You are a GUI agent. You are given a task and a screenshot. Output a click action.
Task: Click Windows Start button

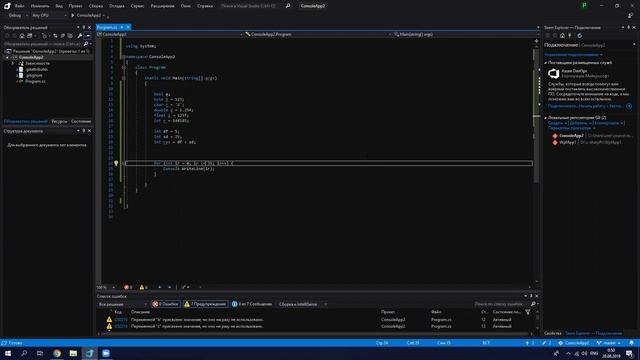click(x=8, y=353)
